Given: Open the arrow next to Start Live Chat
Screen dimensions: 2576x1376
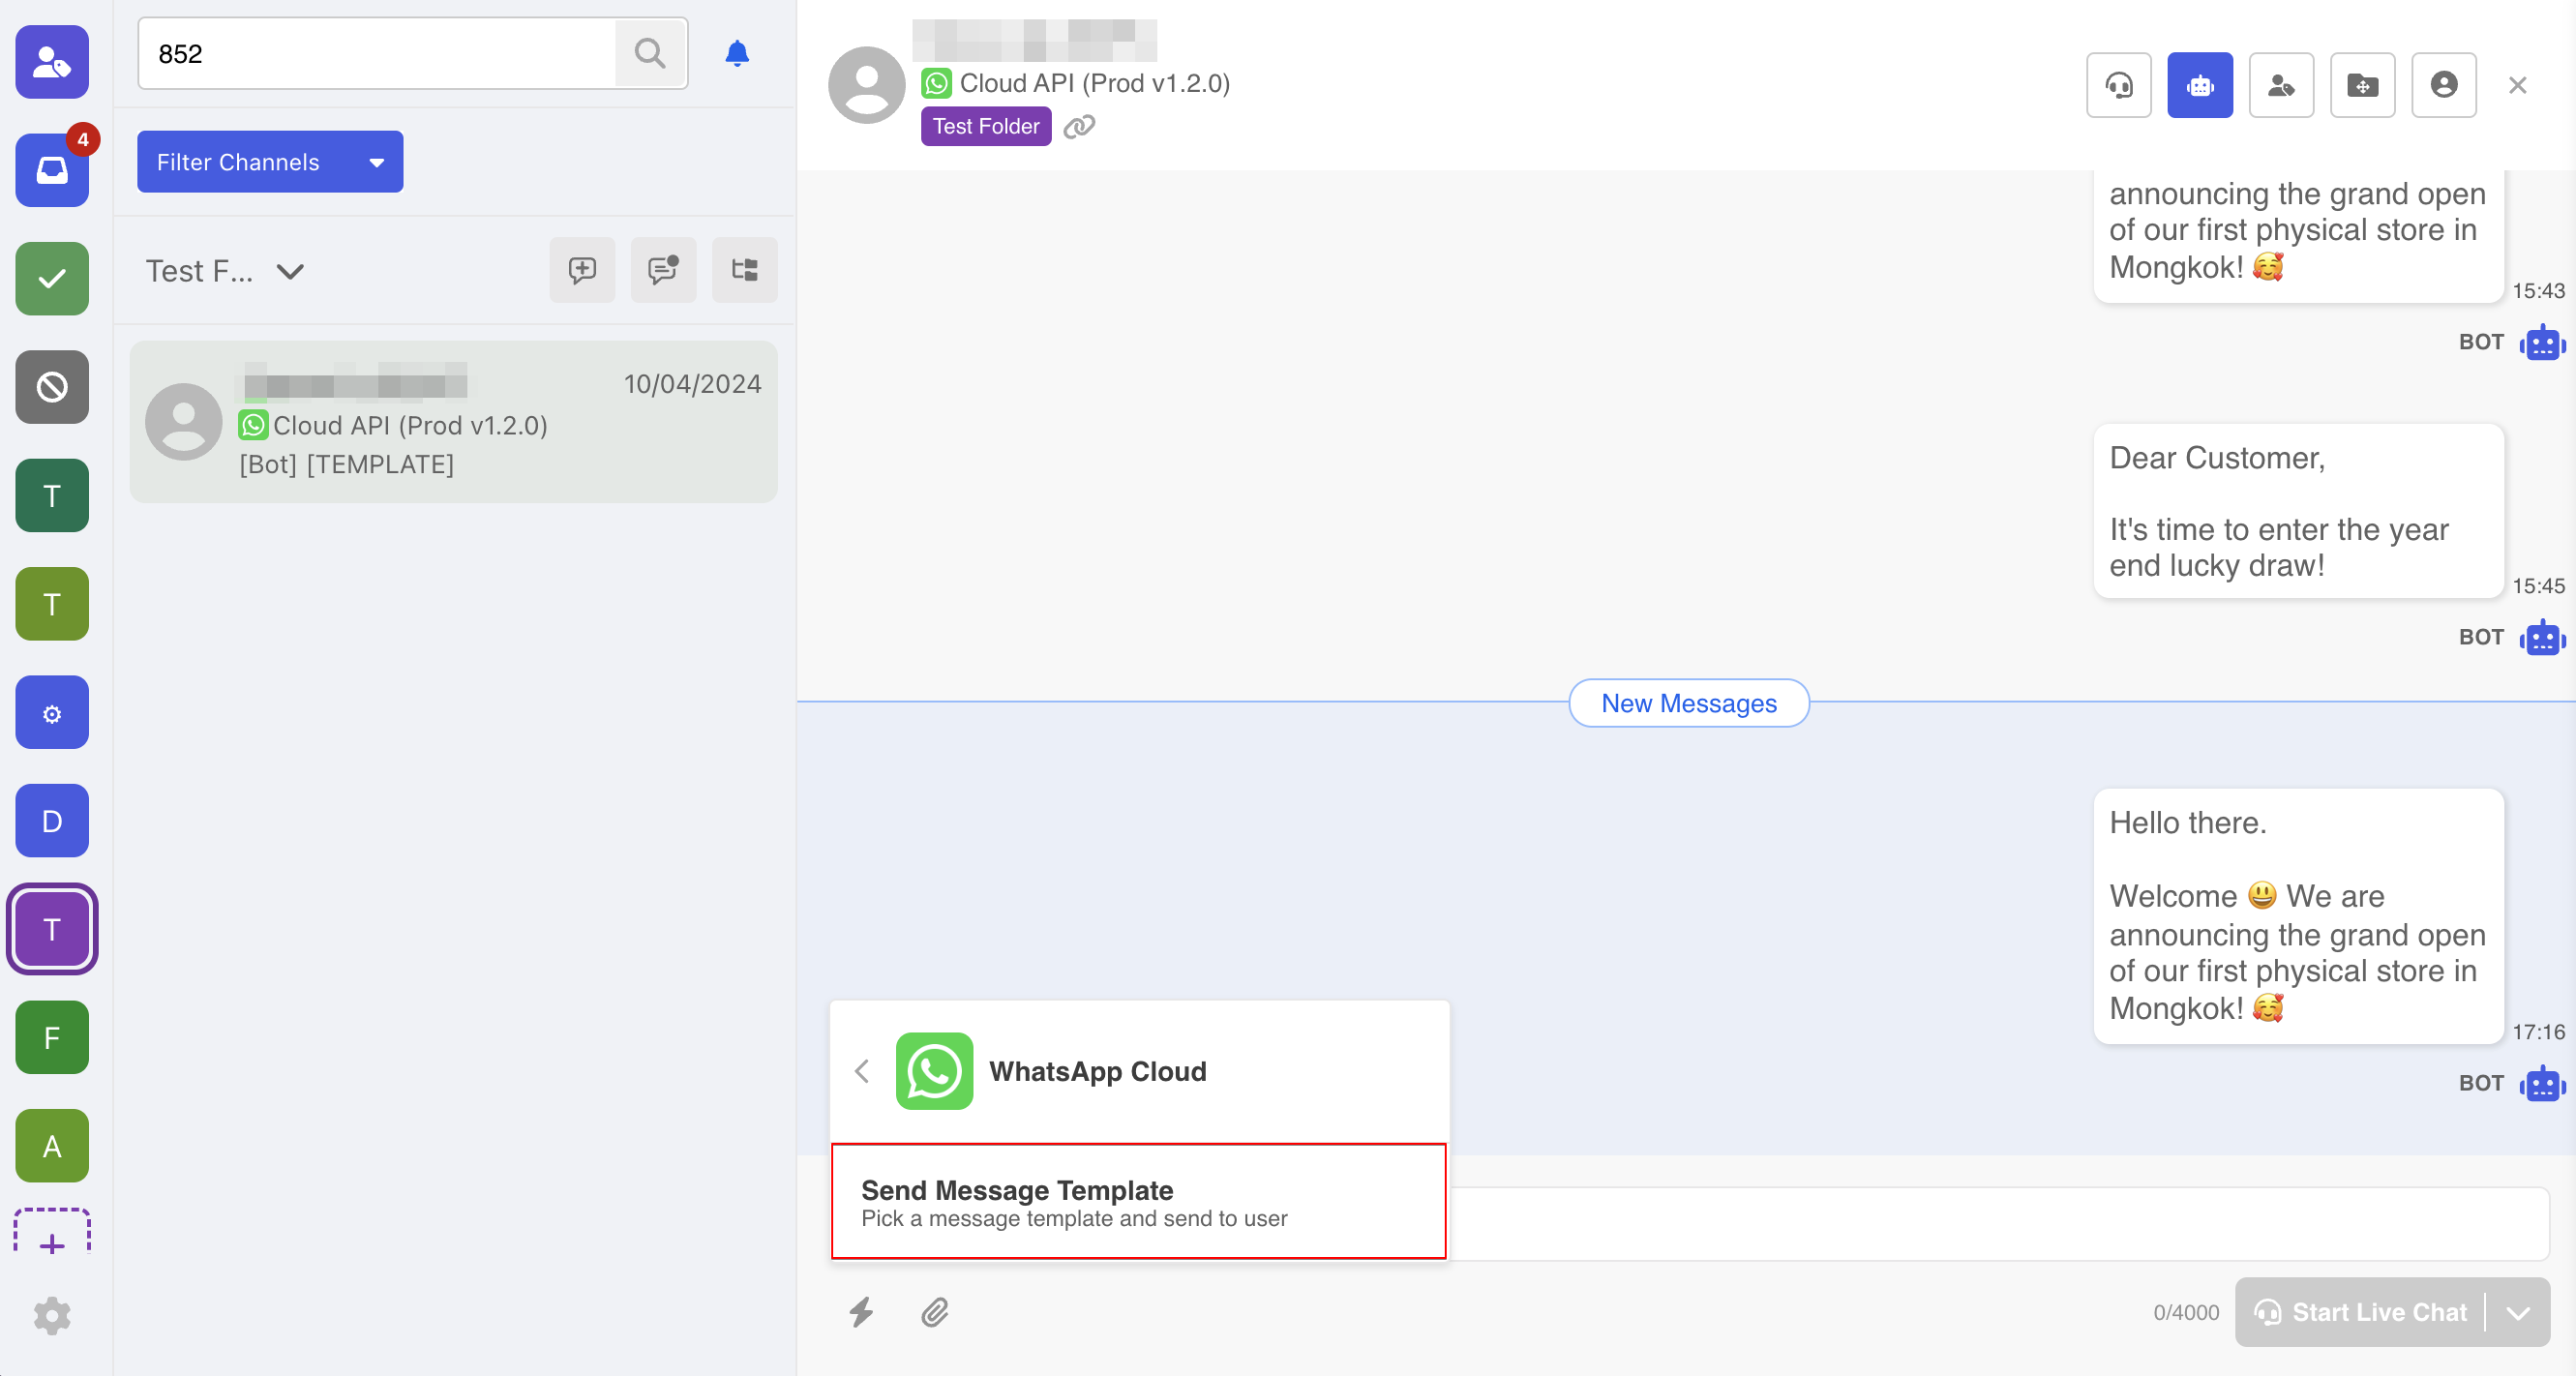Looking at the screenshot, I should click(x=2518, y=1312).
